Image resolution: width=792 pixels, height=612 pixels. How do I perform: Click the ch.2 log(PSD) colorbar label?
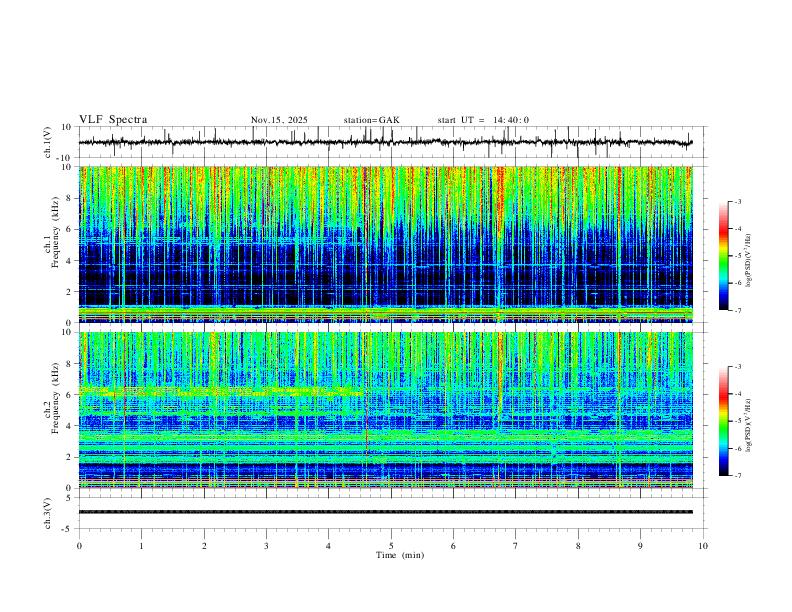point(748,425)
